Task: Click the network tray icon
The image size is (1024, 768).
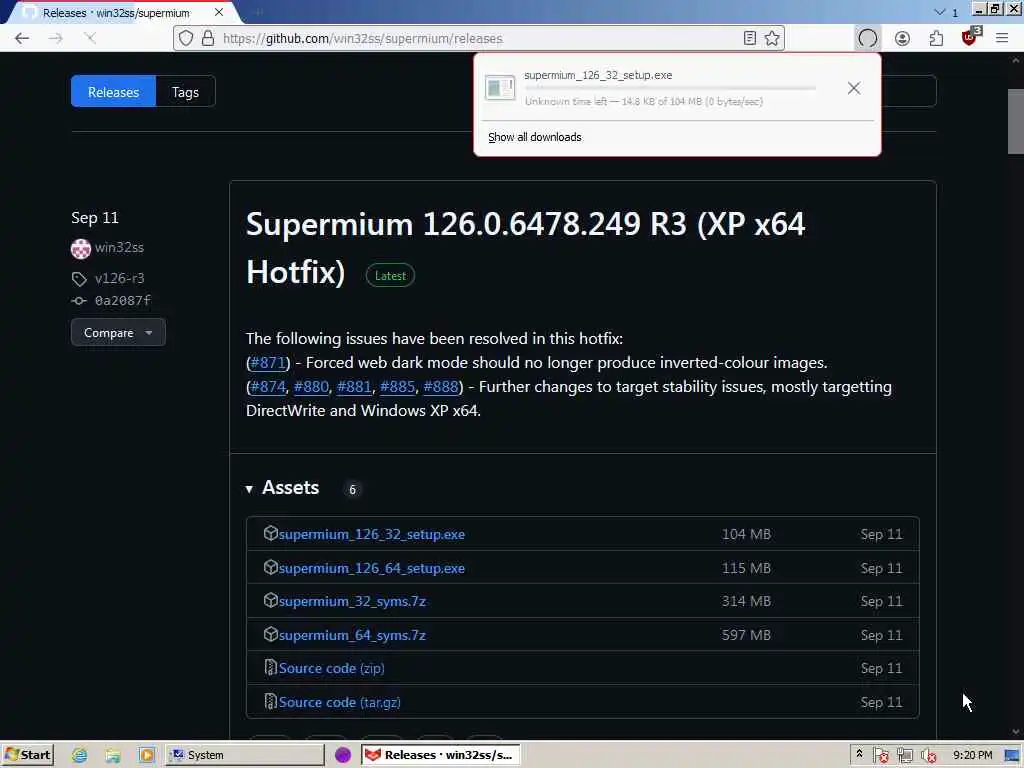Action: pyautogui.click(x=904, y=755)
